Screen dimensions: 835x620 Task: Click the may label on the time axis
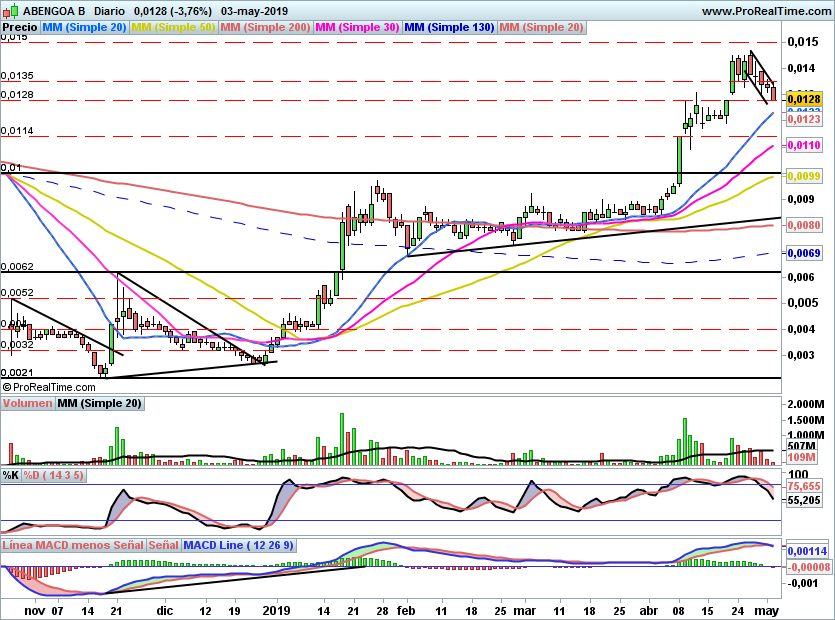click(767, 610)
